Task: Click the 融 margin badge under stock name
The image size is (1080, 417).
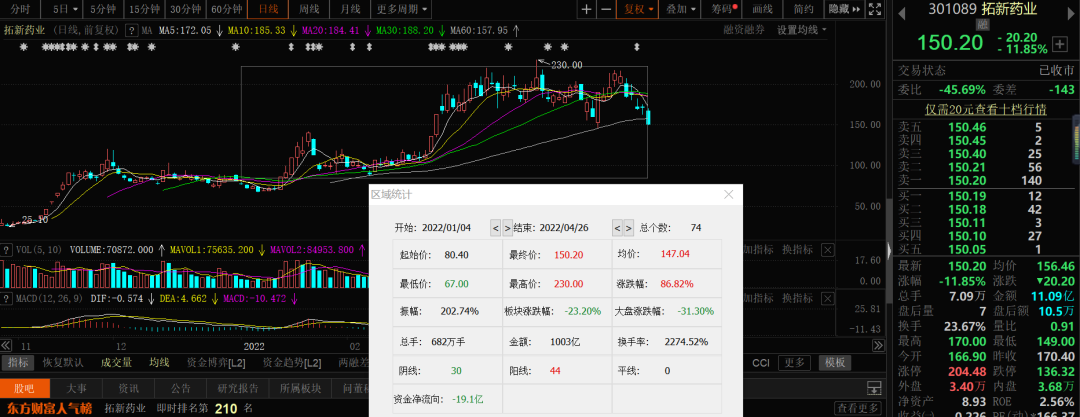Action: click(x=983, y=23)
